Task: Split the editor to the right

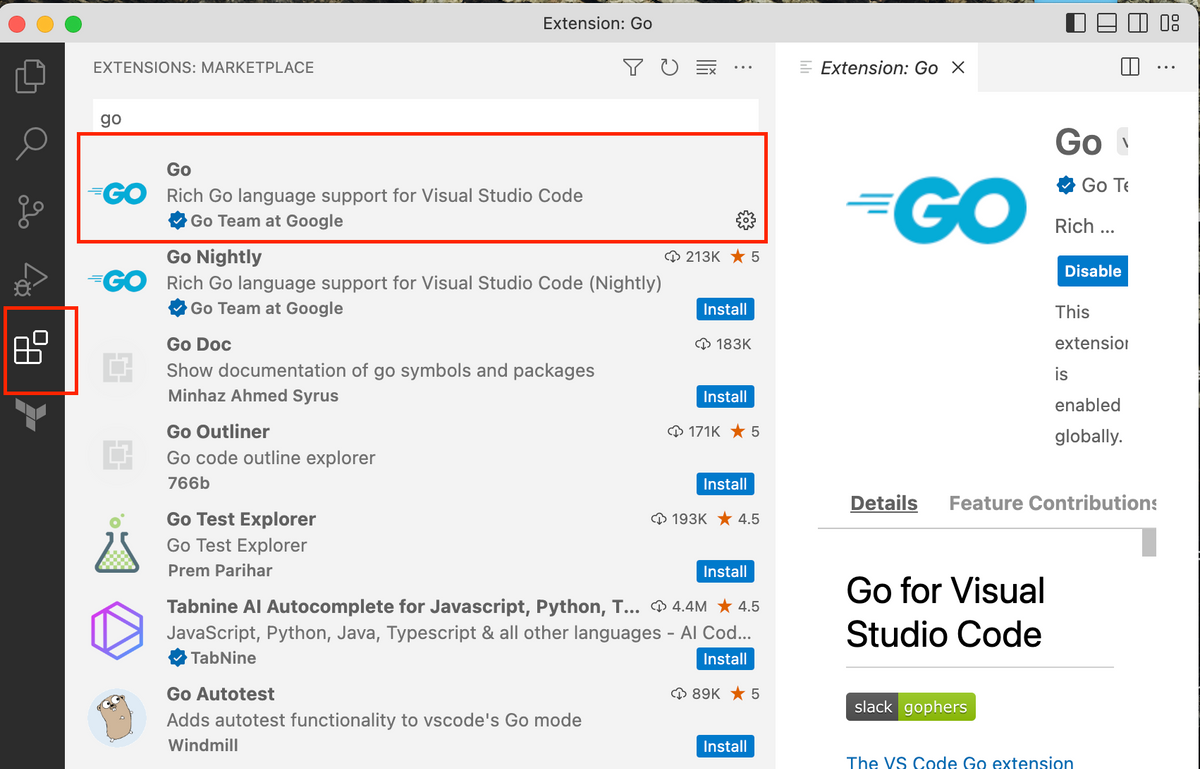Action: point(1130,67)
